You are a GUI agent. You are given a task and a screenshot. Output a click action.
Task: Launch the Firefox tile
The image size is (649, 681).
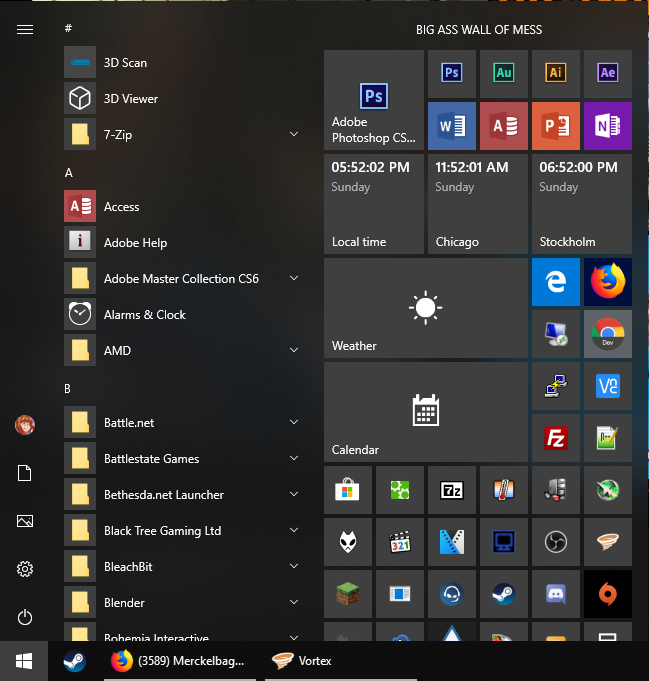point(608,282)
